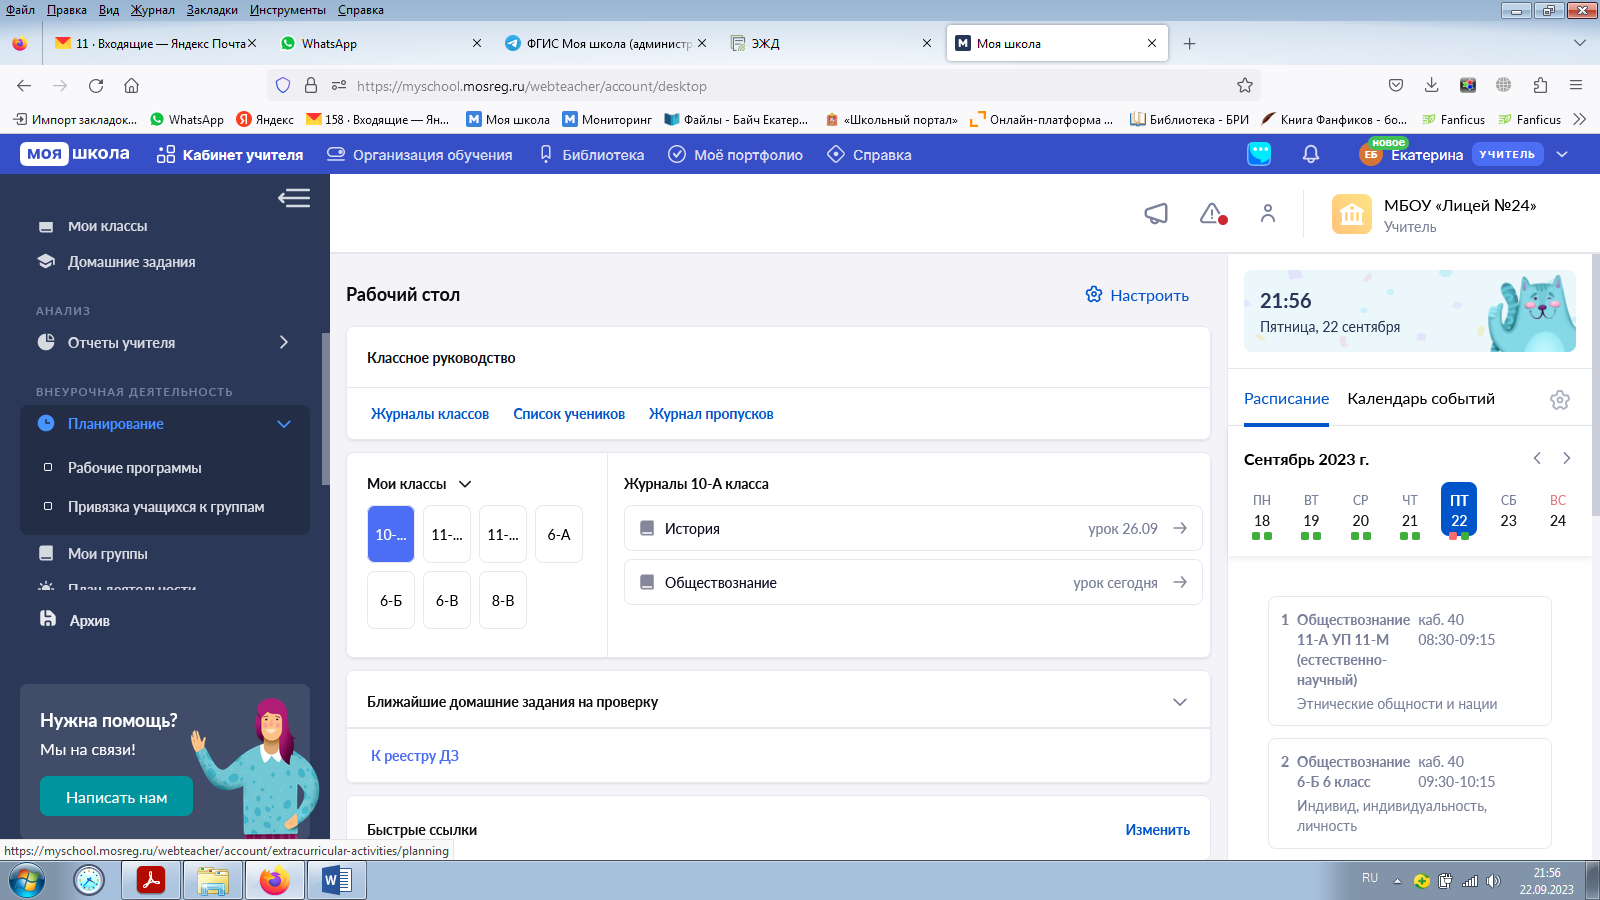
Task: Open a new browser tab
Action: (x=1189, y=43)
